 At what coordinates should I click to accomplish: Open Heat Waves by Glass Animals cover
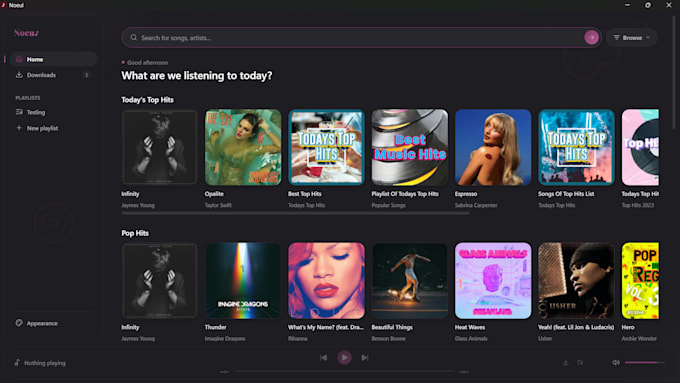tap(493, 281)
